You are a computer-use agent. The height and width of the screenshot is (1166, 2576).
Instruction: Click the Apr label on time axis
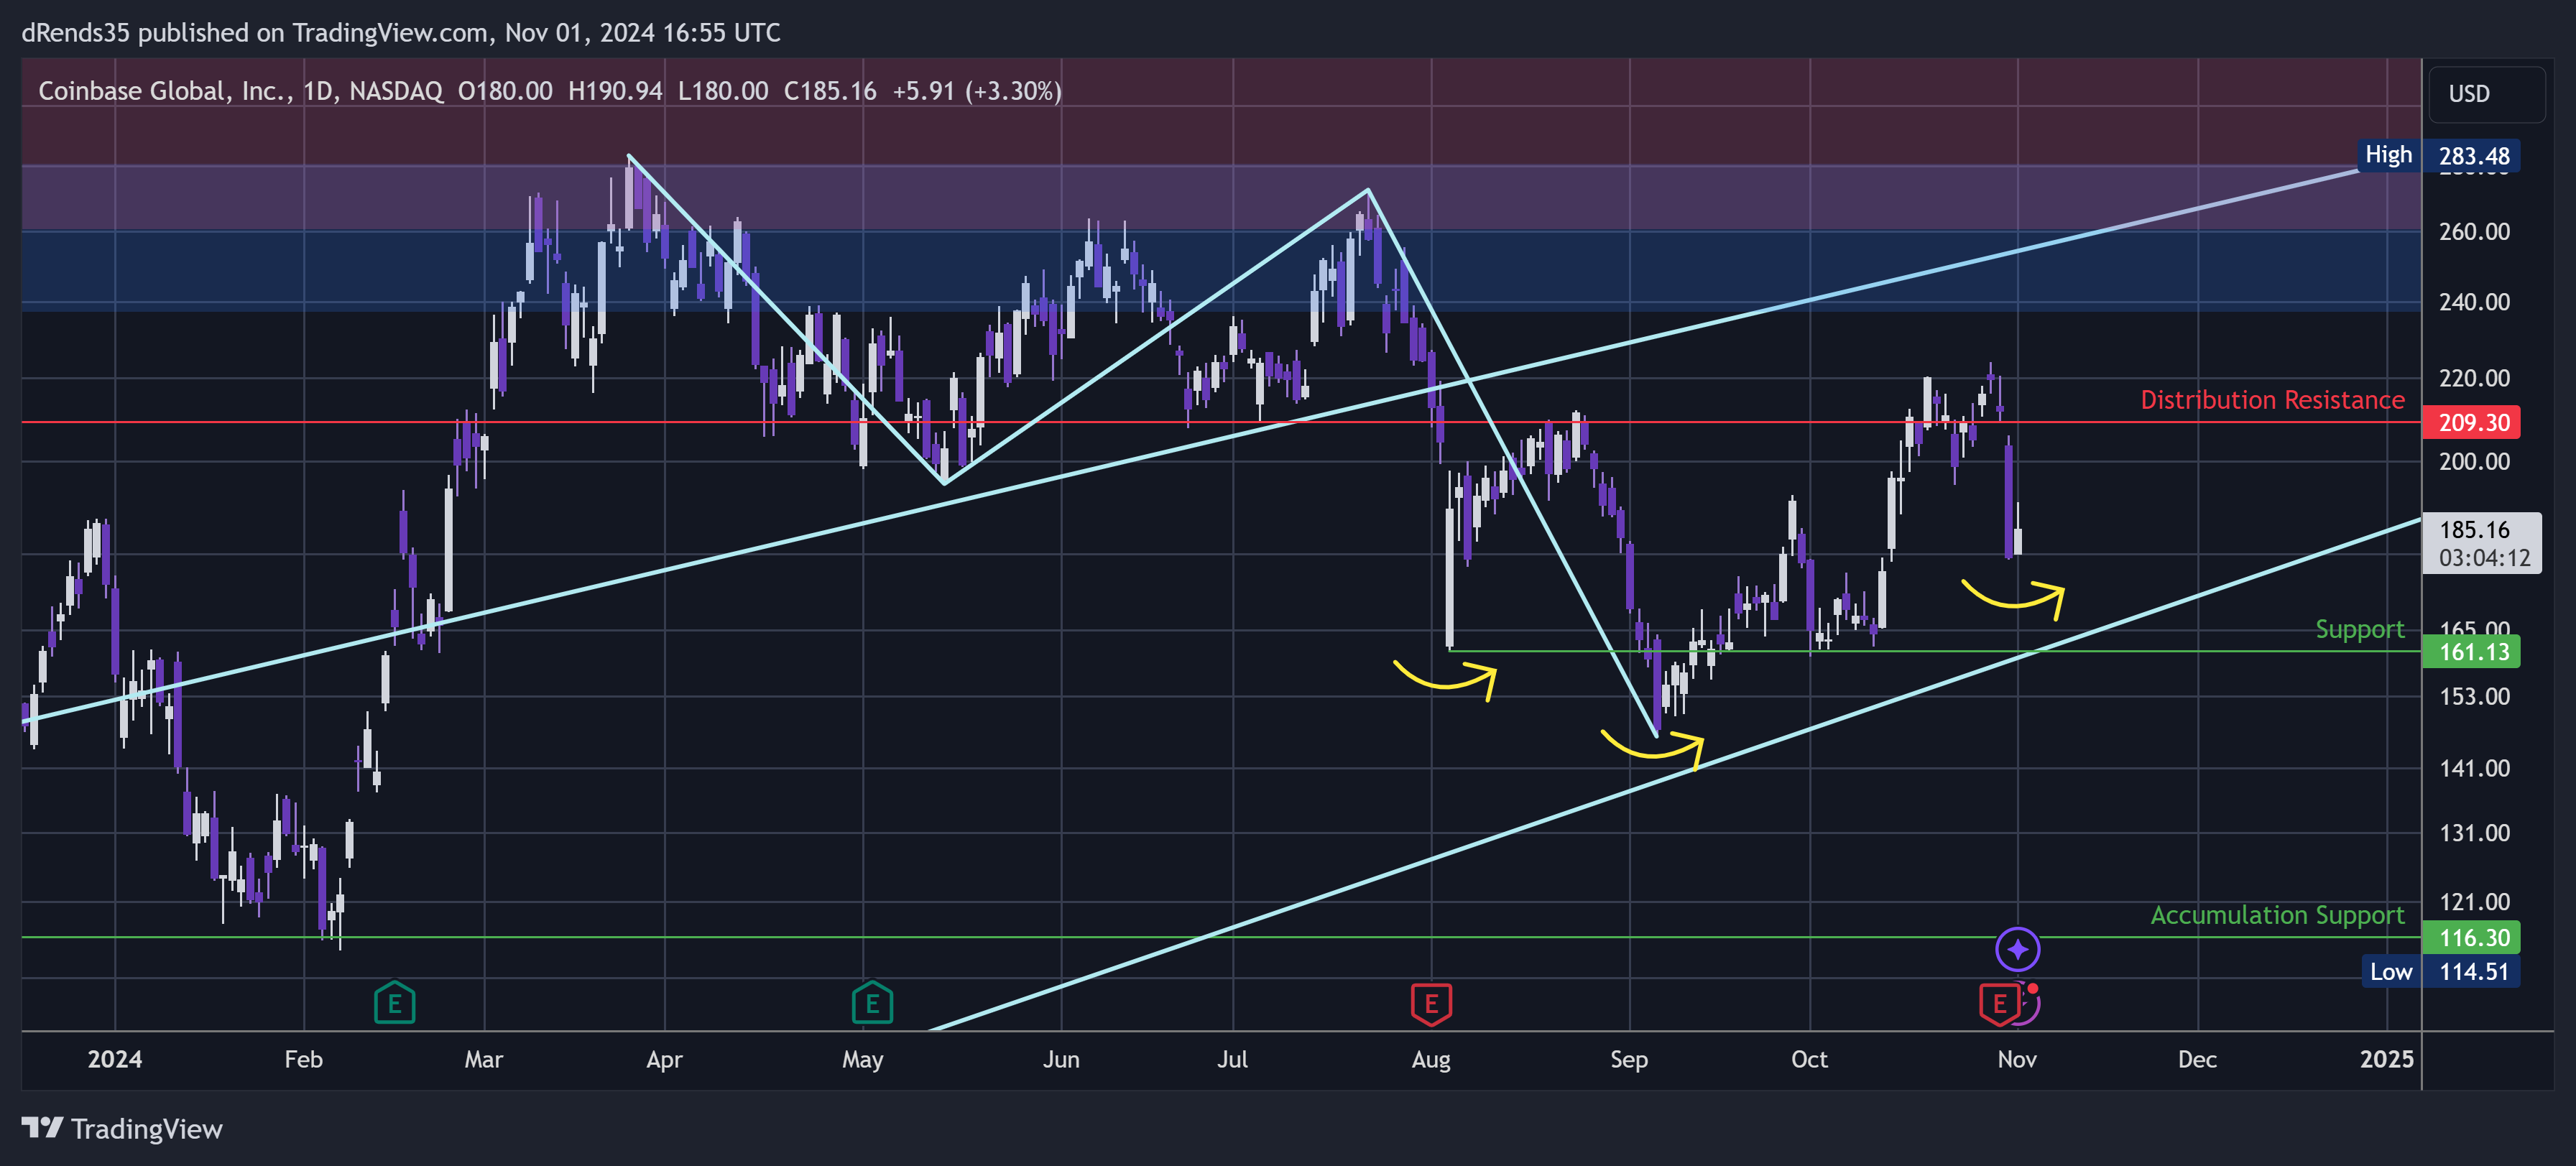(664, 1059)
